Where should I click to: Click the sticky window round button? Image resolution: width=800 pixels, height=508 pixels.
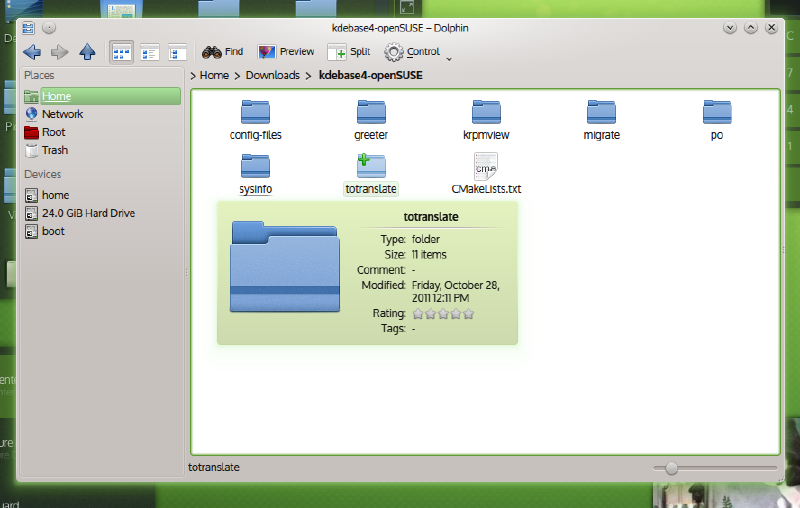point(49,28)
